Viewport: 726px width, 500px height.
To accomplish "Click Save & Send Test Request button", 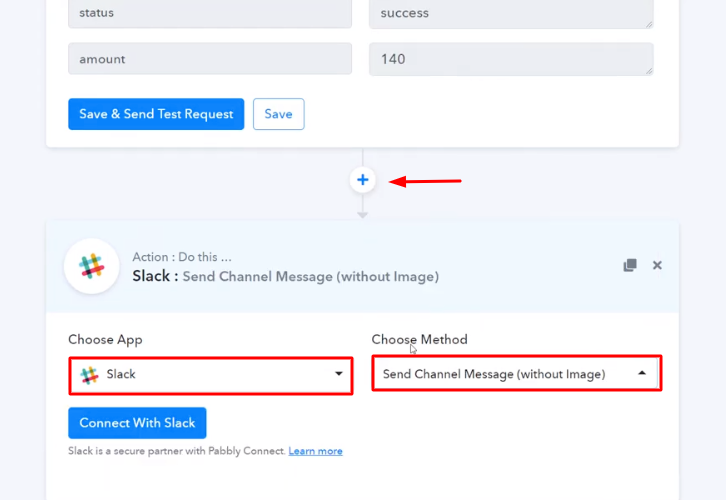I will (x=156, y=114).
